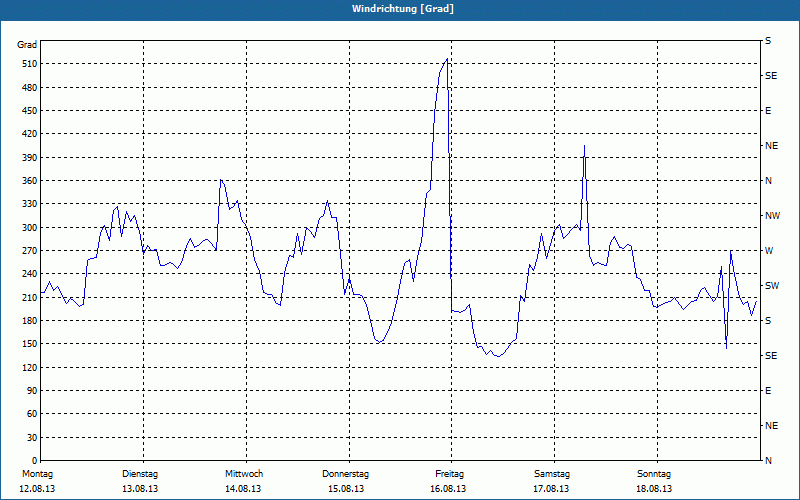
Task: Select the E compass label level with 450
Action: 768,111
